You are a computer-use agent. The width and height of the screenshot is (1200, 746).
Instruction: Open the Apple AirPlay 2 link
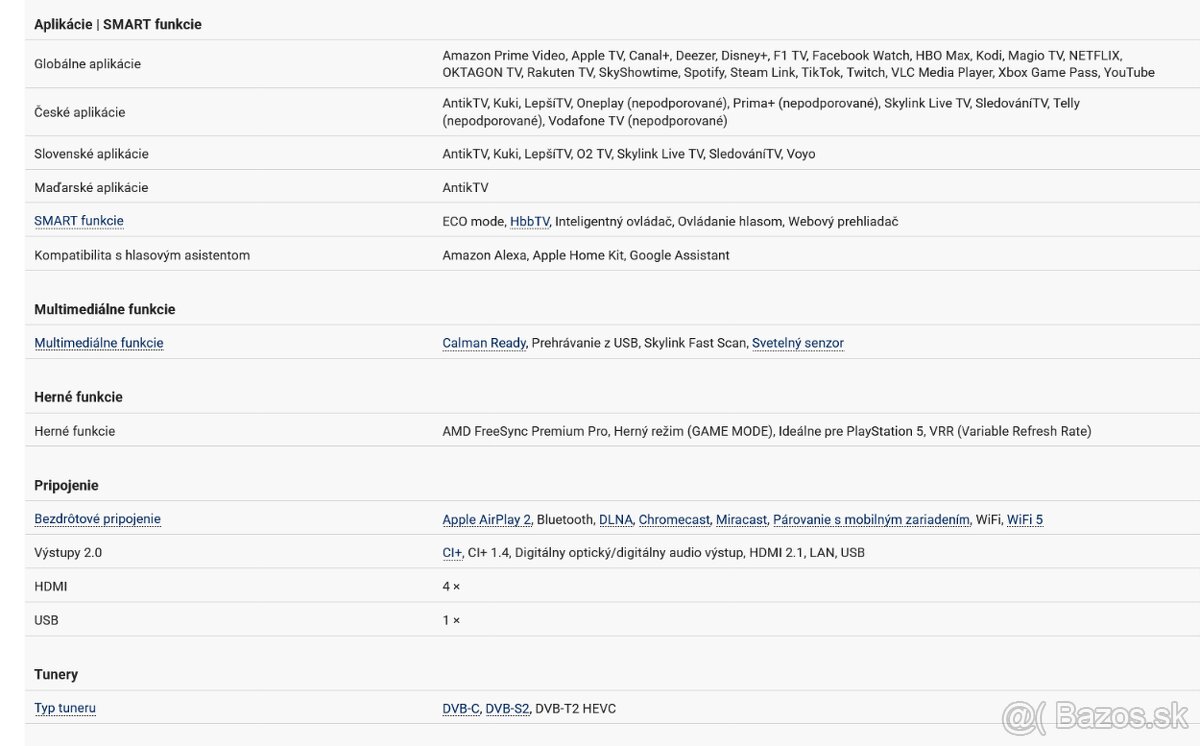pyautogui.click(x=487, y=520)
